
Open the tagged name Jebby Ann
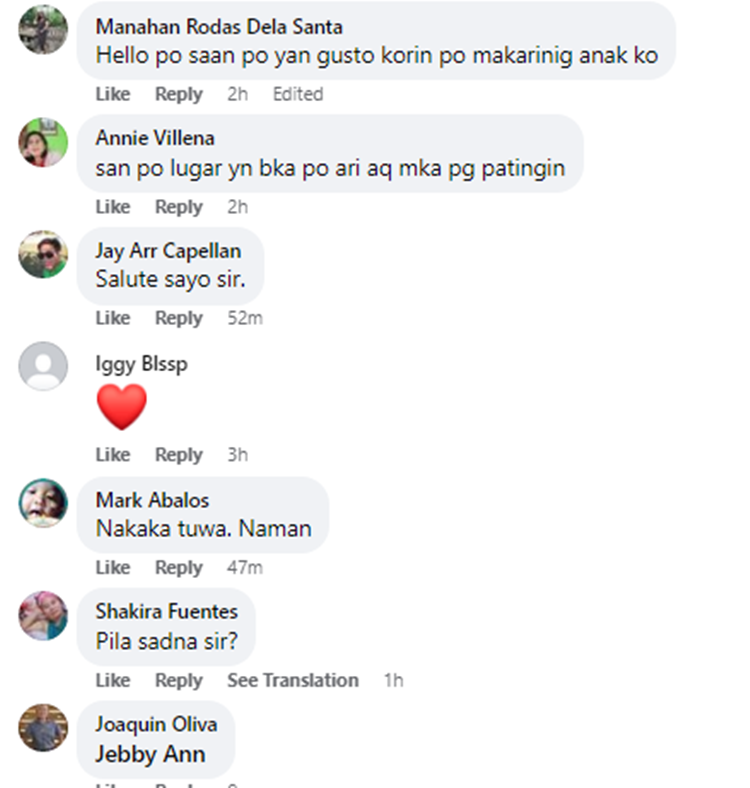click(x=150, y=754)
